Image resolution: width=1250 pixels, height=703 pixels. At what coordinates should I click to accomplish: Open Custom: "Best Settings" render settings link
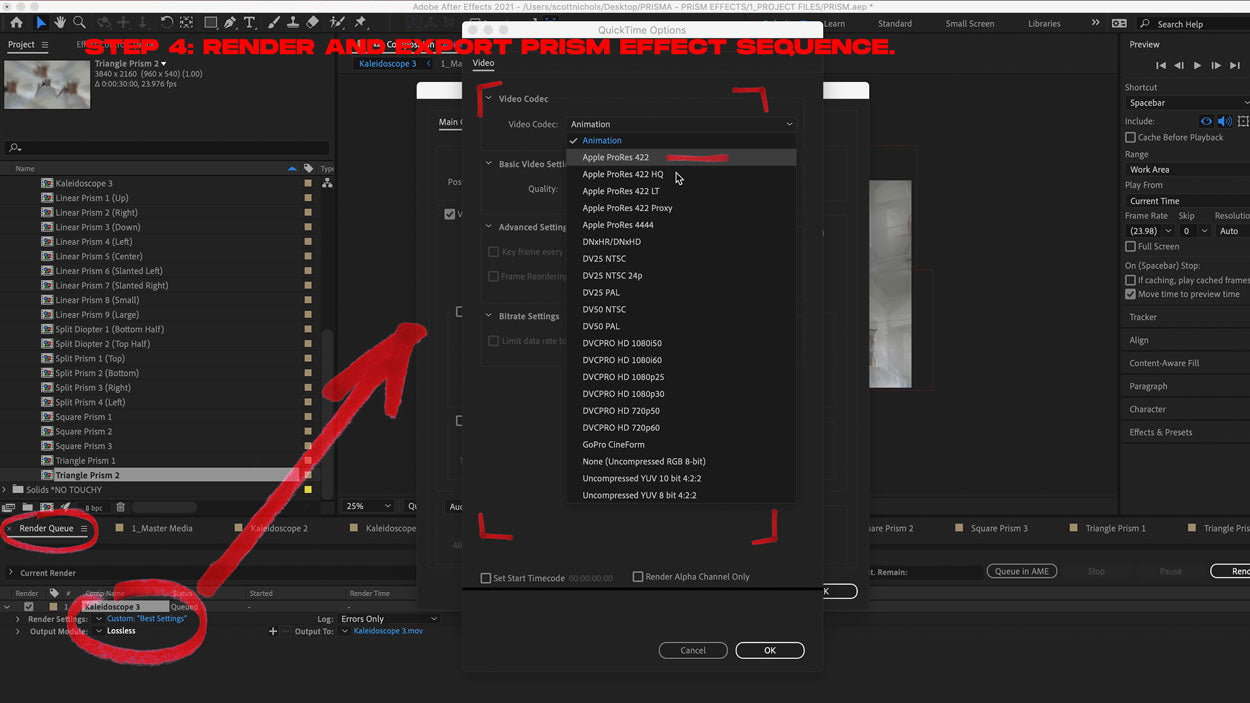[147, 619]
